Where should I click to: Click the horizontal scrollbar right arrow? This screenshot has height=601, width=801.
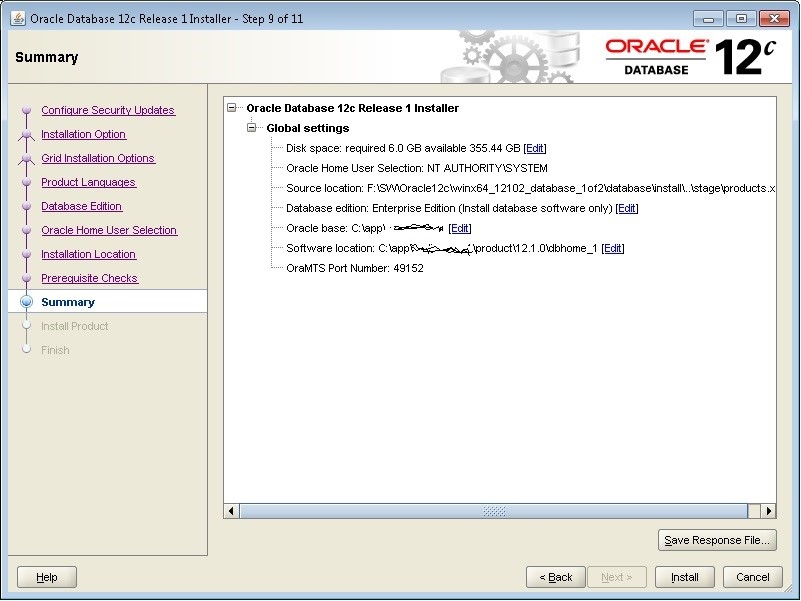pos(768,511)
